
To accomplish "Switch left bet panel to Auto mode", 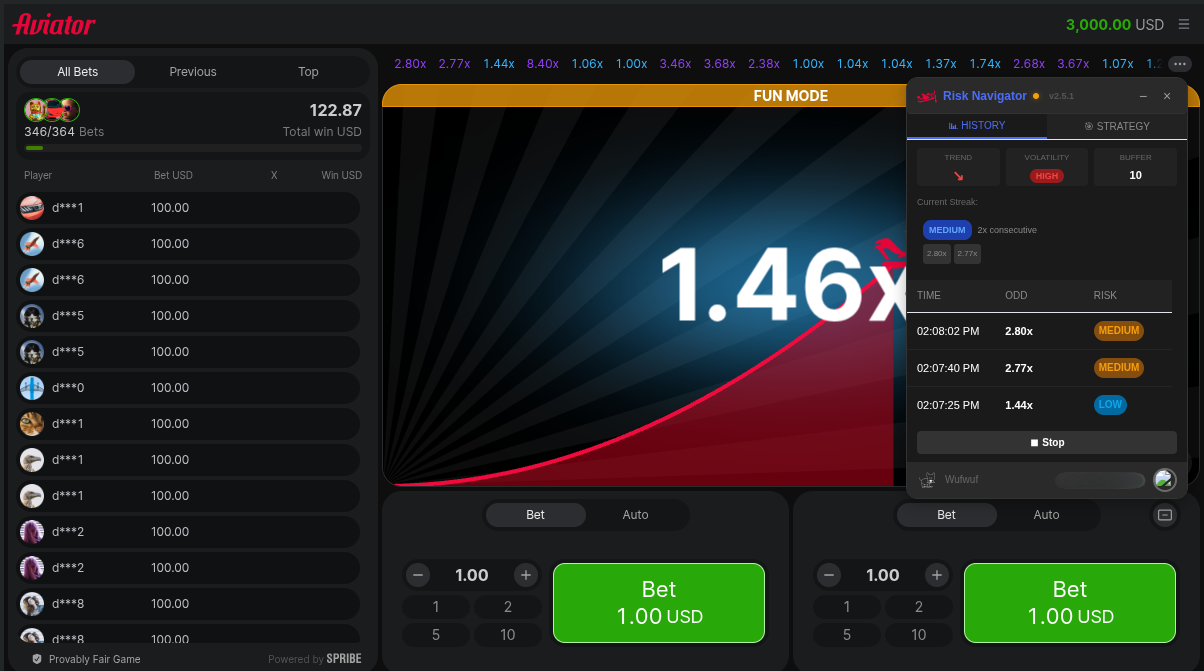I will (635, 515).
